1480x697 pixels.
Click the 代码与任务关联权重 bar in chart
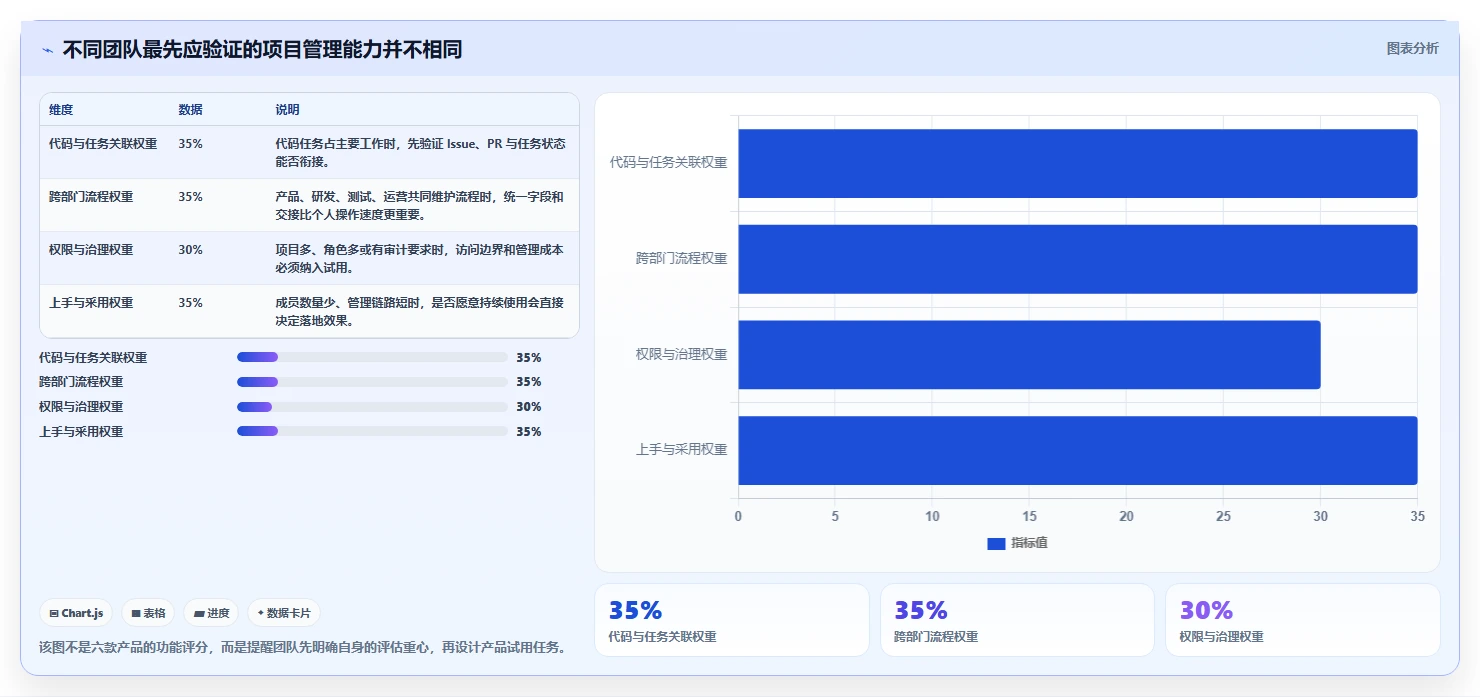point(1077,163)
